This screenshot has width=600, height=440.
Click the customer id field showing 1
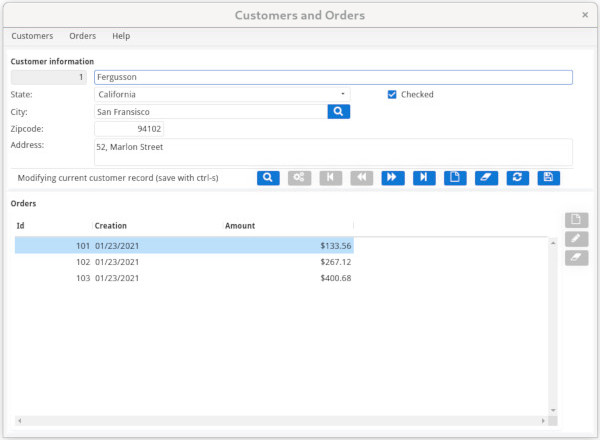click(x=49, y=77)
